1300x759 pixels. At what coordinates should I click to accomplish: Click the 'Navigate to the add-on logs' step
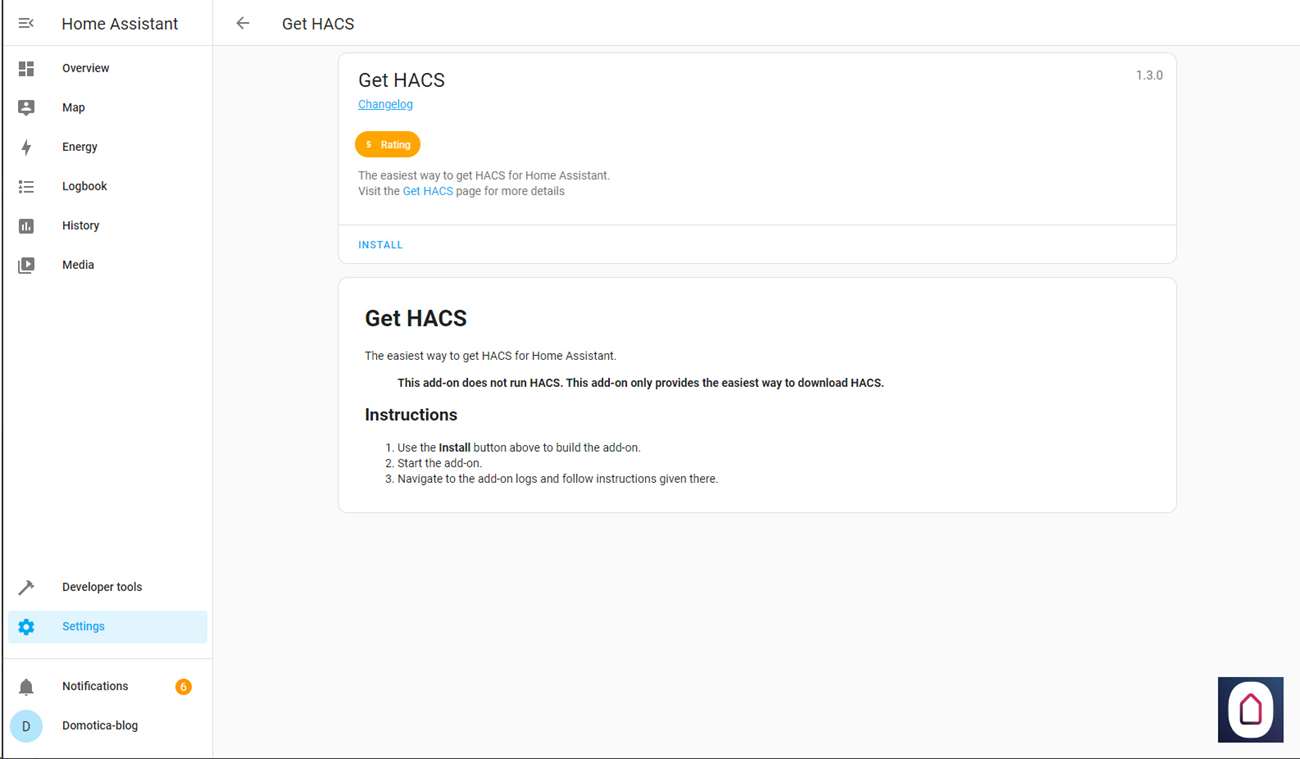coord(558,479)
